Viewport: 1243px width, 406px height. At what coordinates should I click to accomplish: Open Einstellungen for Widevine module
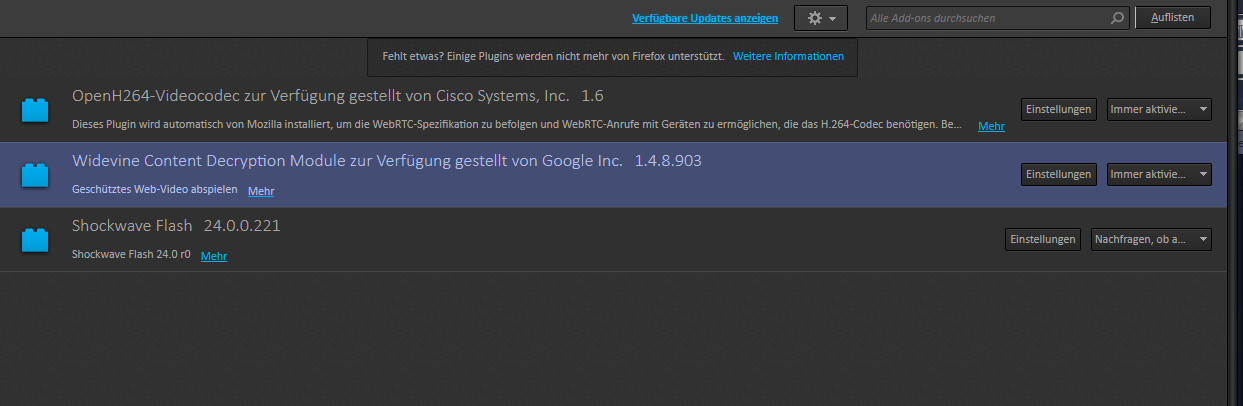pos(1059,174)
